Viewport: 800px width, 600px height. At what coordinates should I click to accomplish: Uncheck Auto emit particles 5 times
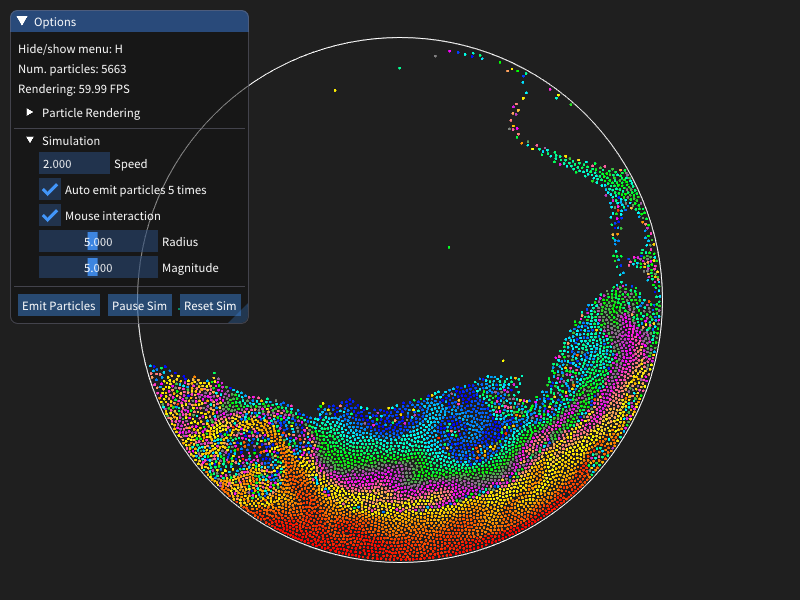tap(50, 189)
